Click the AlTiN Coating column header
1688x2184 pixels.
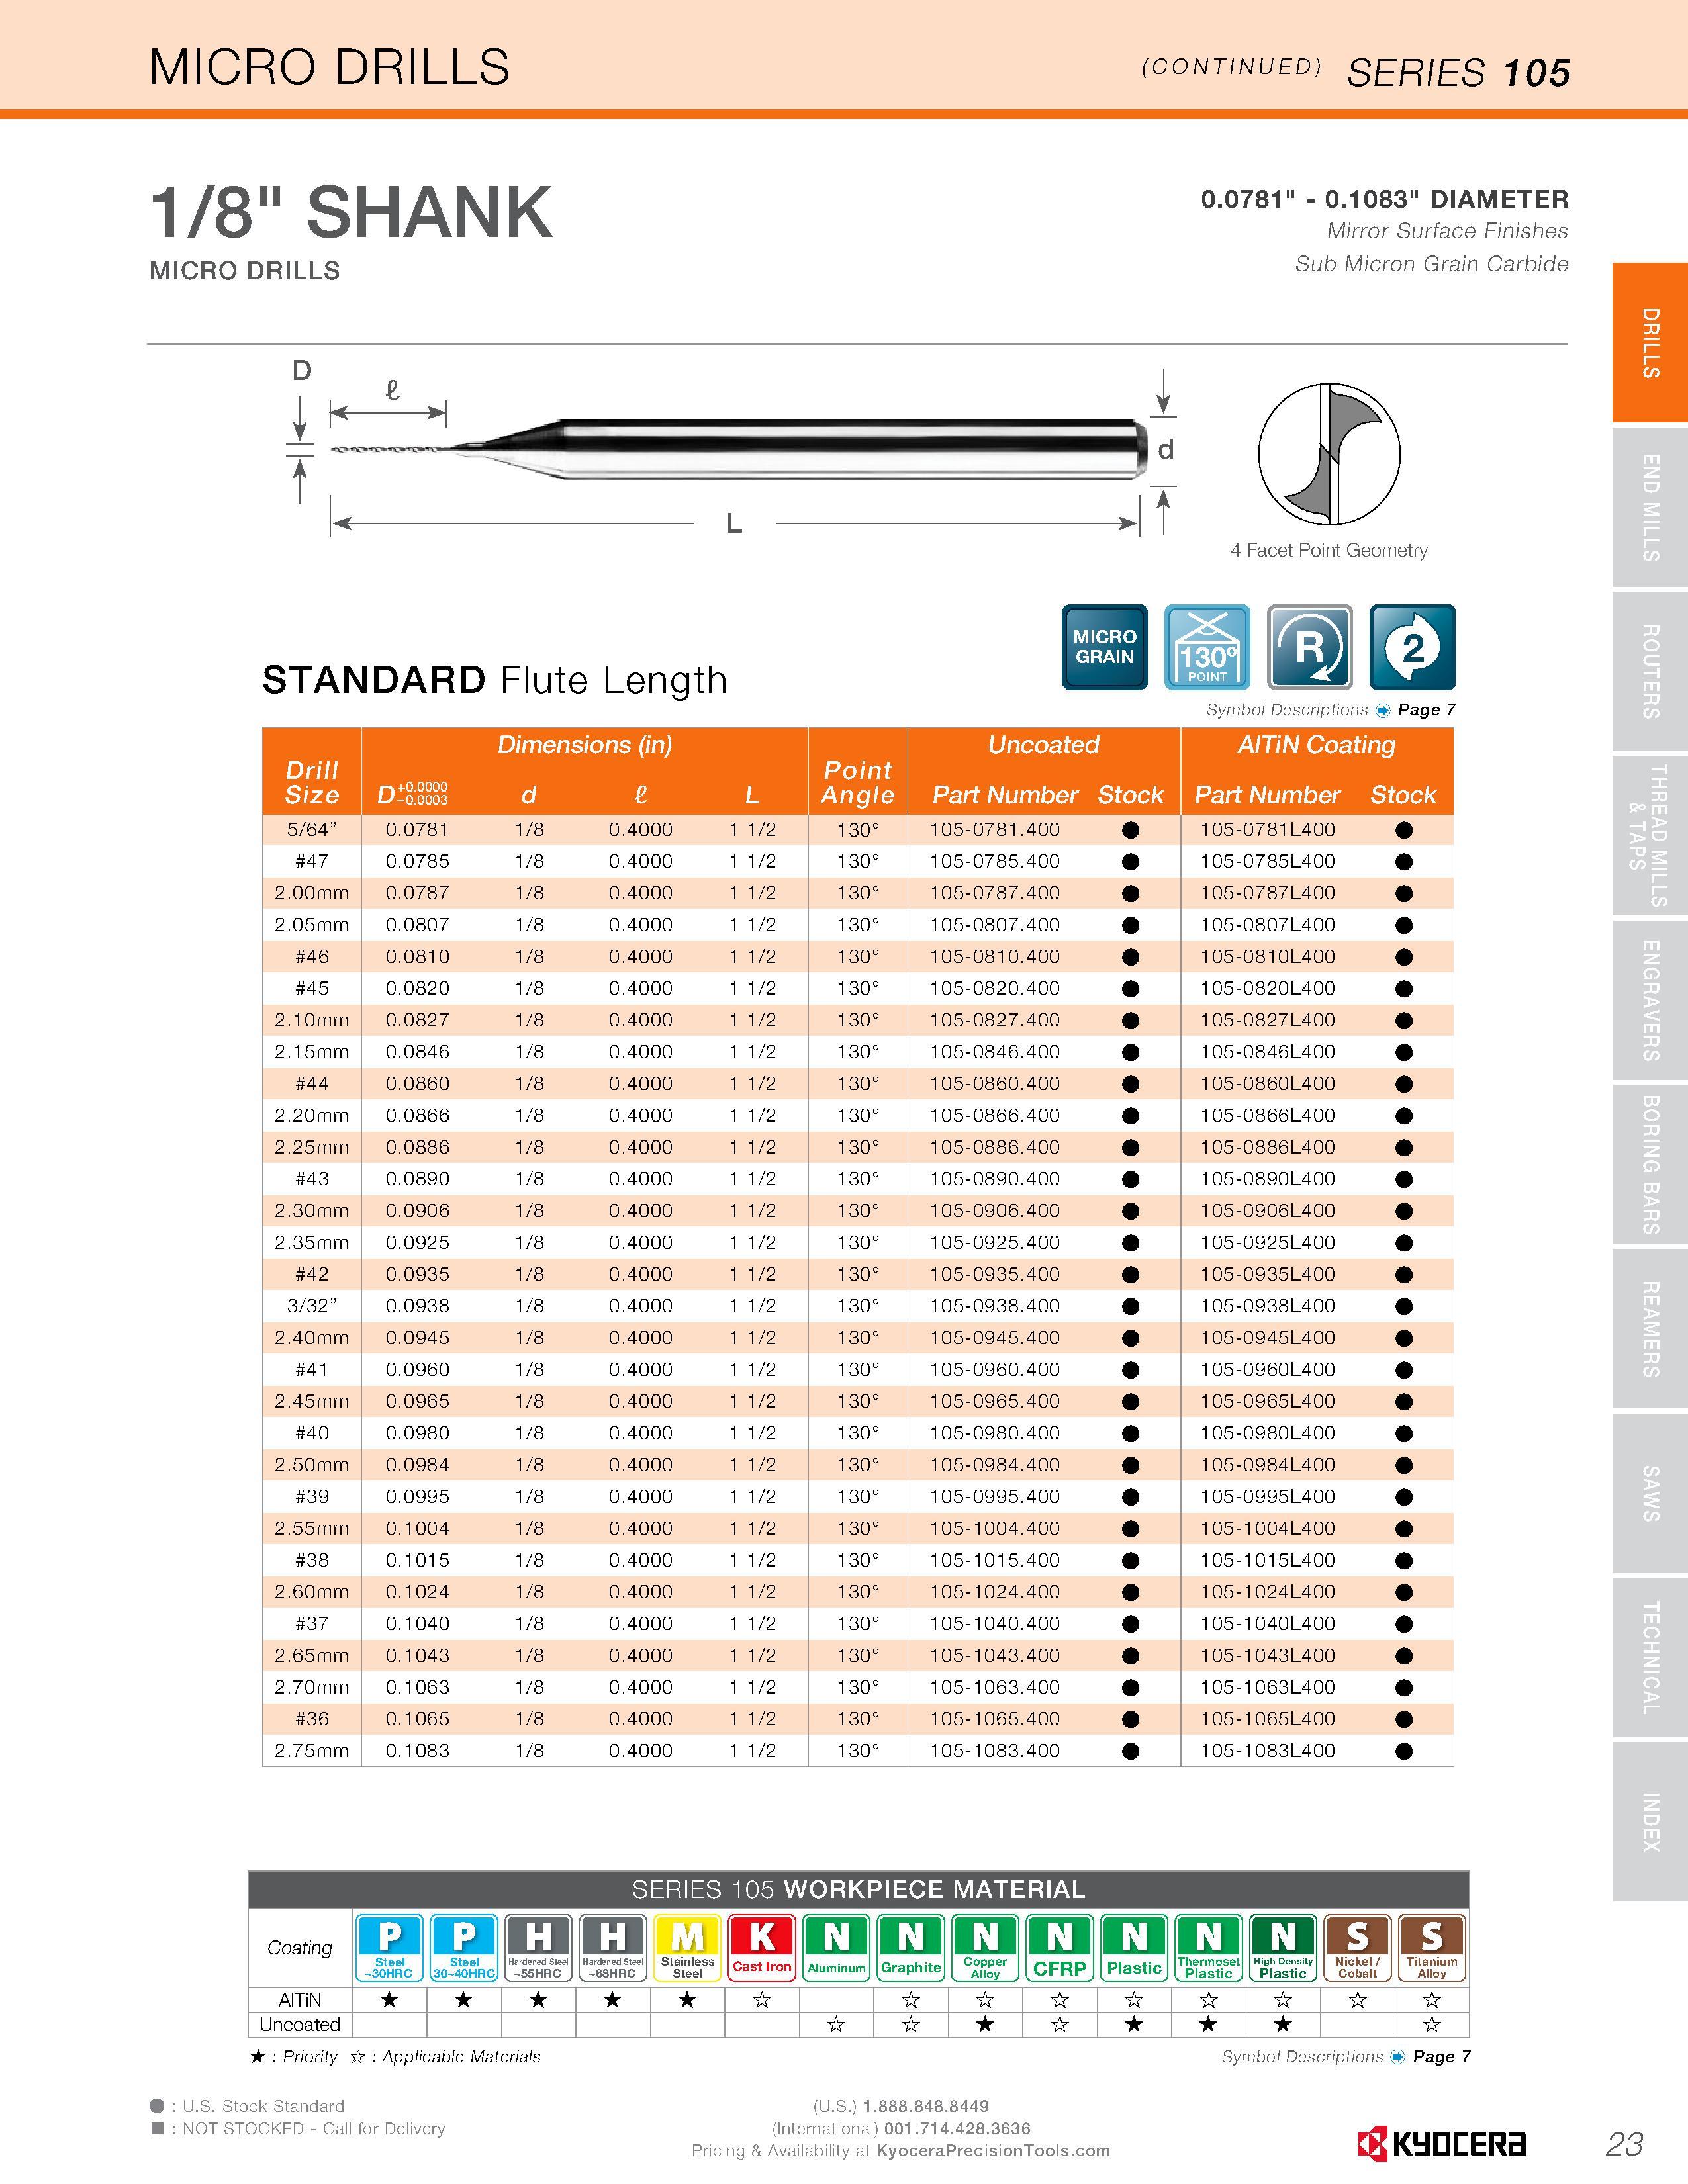(1316, 745)
